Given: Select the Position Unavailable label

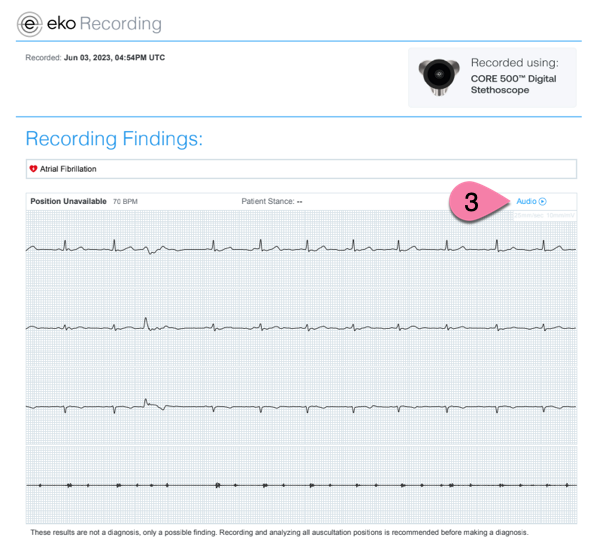Looking at the screenshot, I should (x=68, y=201).
